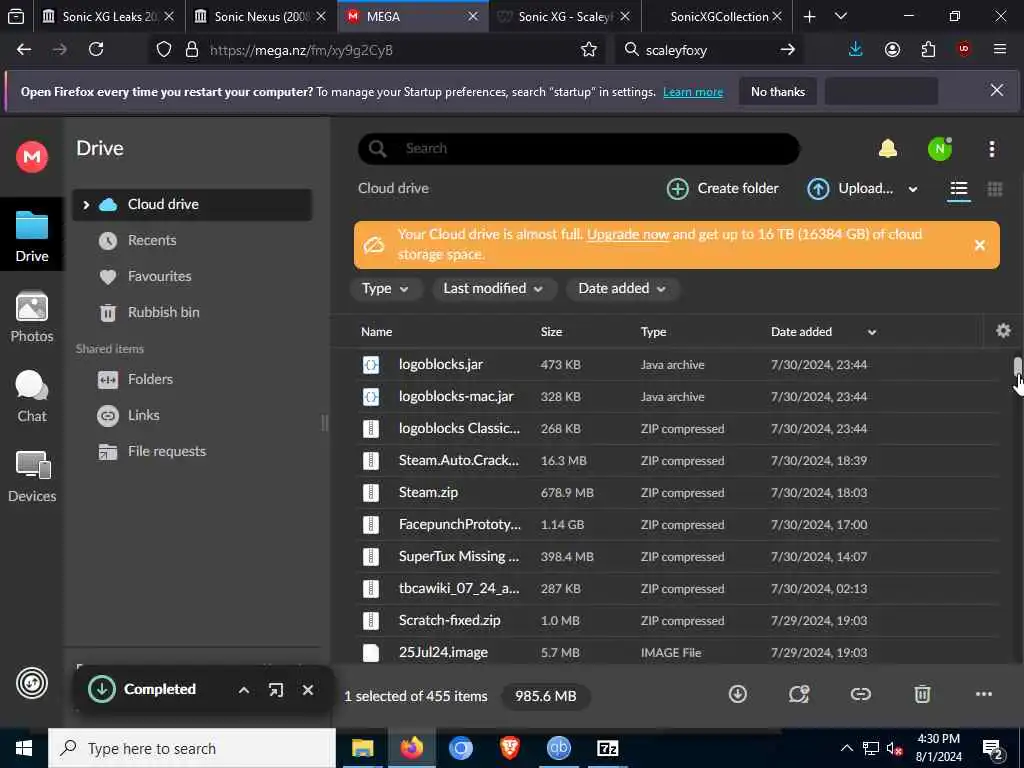Click Learn more link in Firefox bar
This screenshot has height=768, width=1024.
pos(693,92)
